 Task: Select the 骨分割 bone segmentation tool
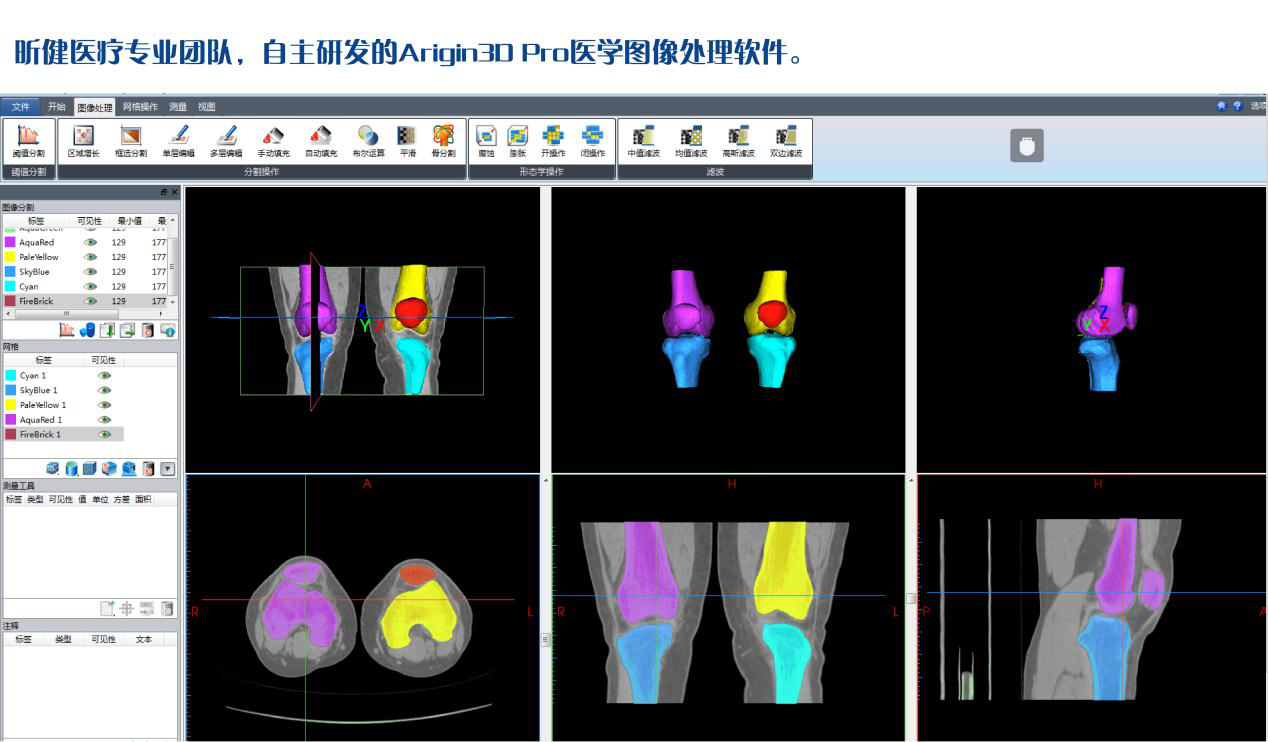click(x=443, y=141)
